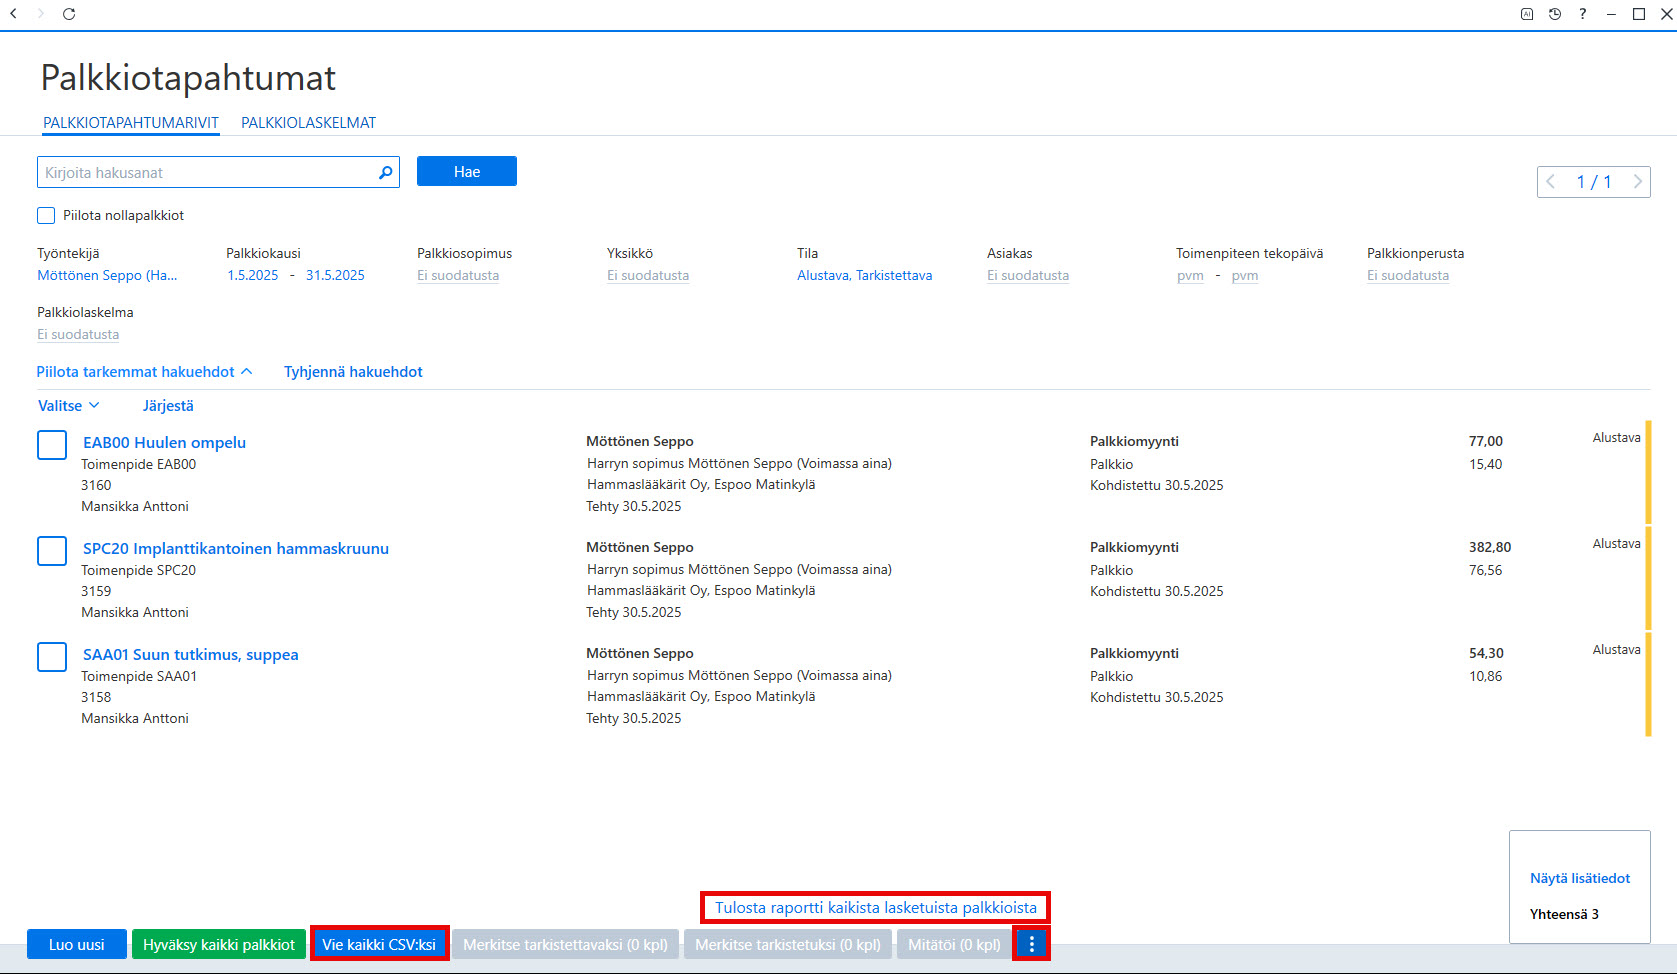Collapse Piilota tarkemmat hakuehdot
This screenshot has width=1677, height=974.
click(144, 372)
